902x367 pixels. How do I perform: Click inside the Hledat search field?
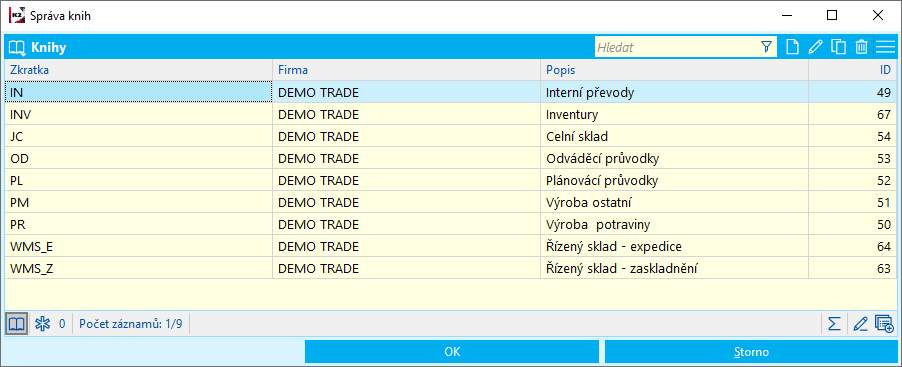pyautogui.click(x=677, y=47)
